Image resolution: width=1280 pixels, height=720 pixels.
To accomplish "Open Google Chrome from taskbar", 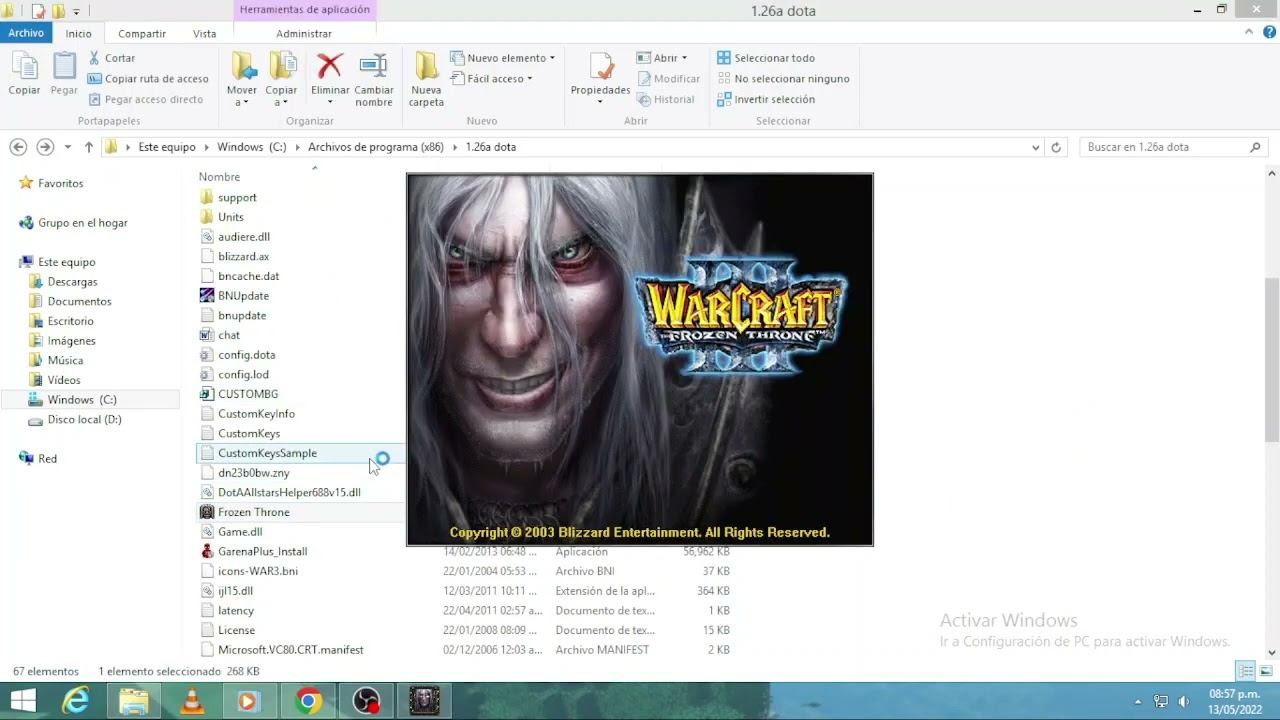I will (x=308, y=701).
